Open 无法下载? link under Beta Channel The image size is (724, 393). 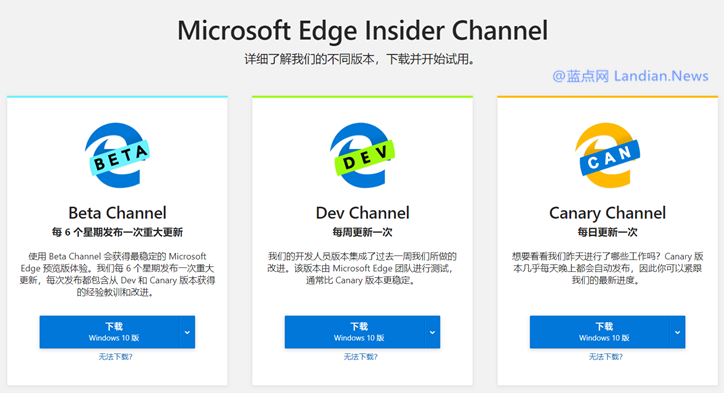coord(115,357)
